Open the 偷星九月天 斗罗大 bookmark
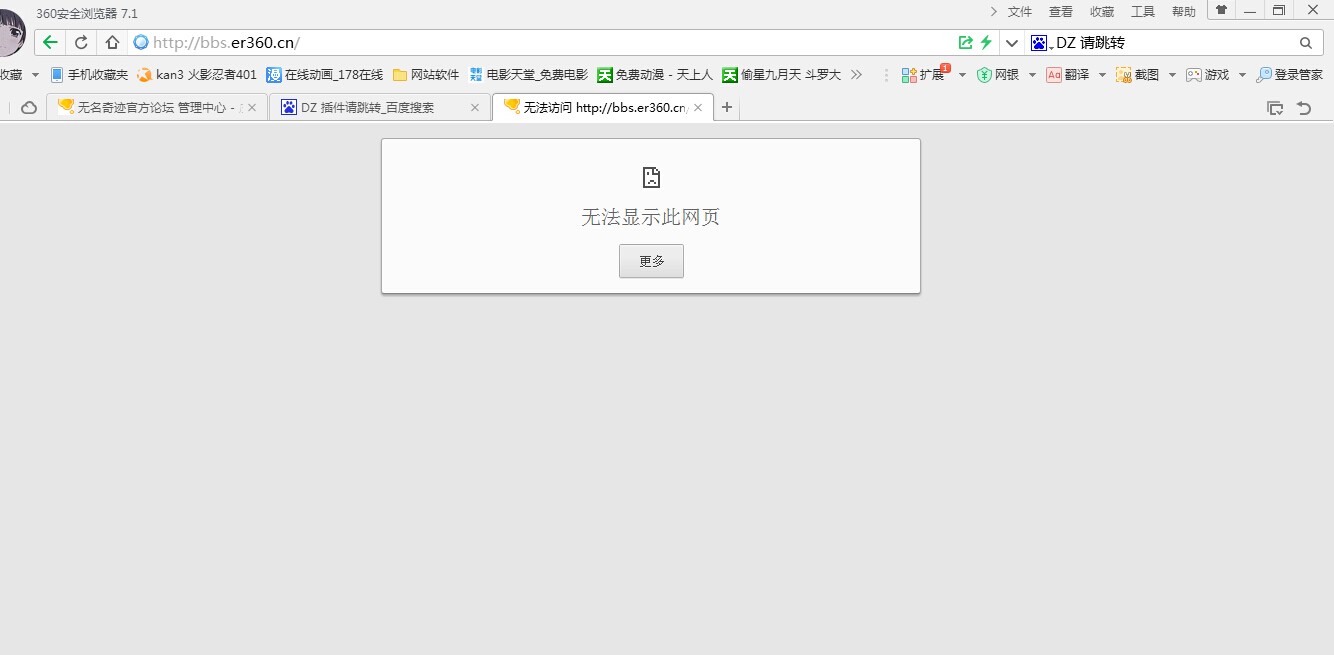Image resolution: width=1334 pixels, height=655 pixels. tap(782, 75)
